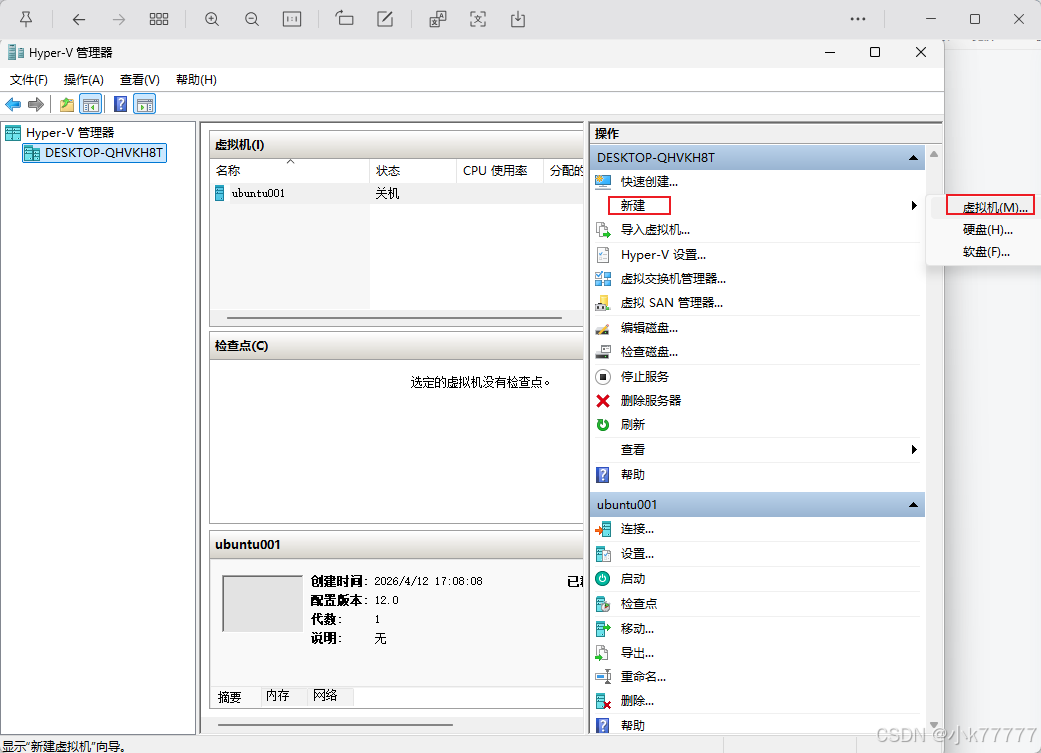Click 重命名... action for ubuntu001
The image size is (1041, 753).
[x=643, y=677]
